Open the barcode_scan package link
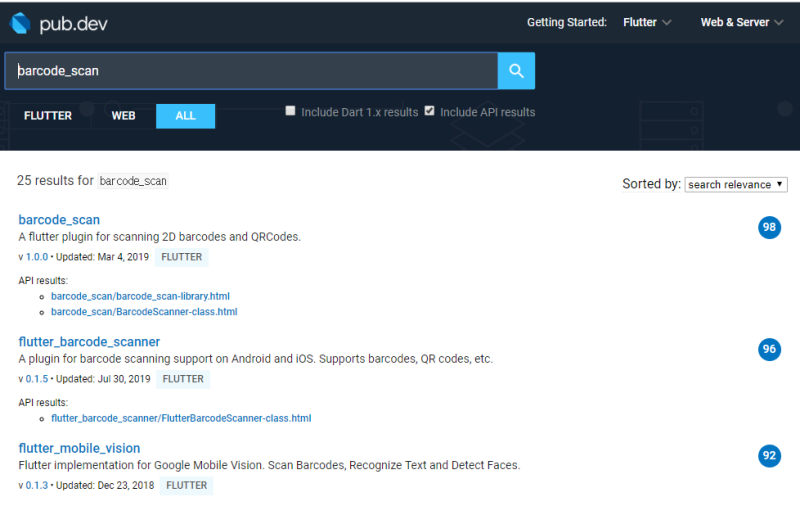Screen dimensions: 800x515 point(59,220)
